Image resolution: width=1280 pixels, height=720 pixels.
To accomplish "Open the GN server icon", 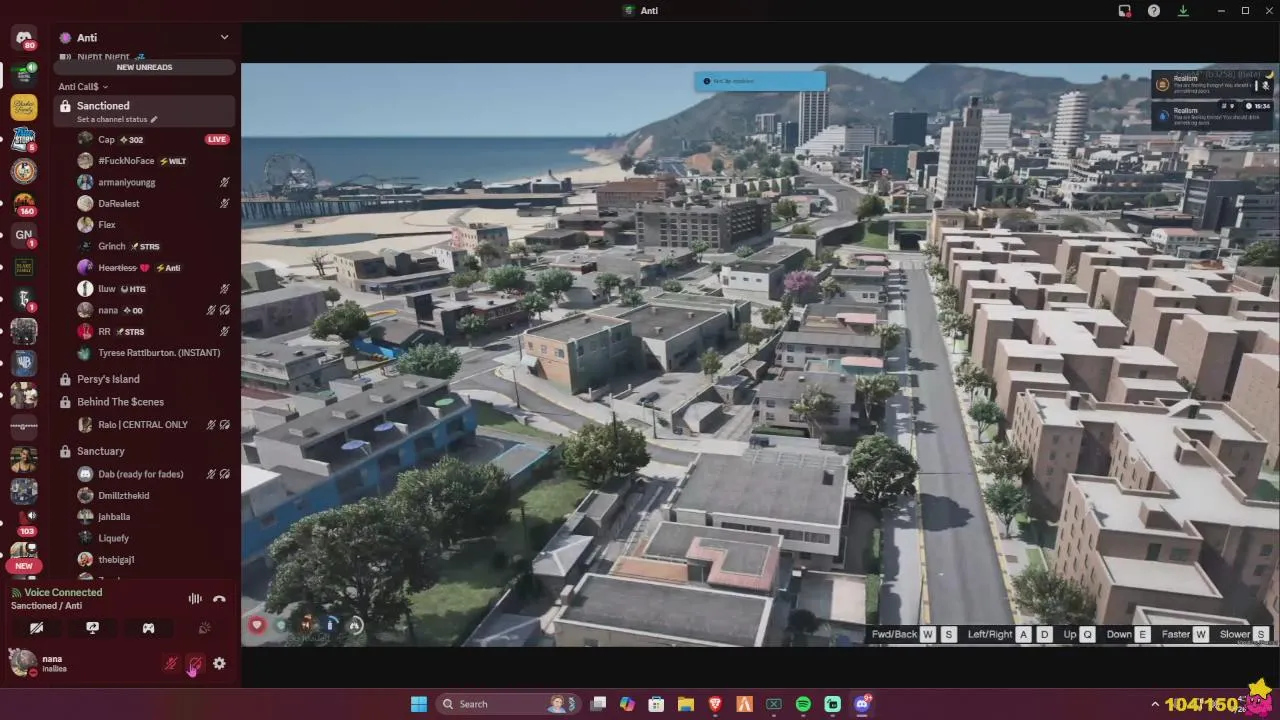I will pyautogui.click(x=24, y=235).
